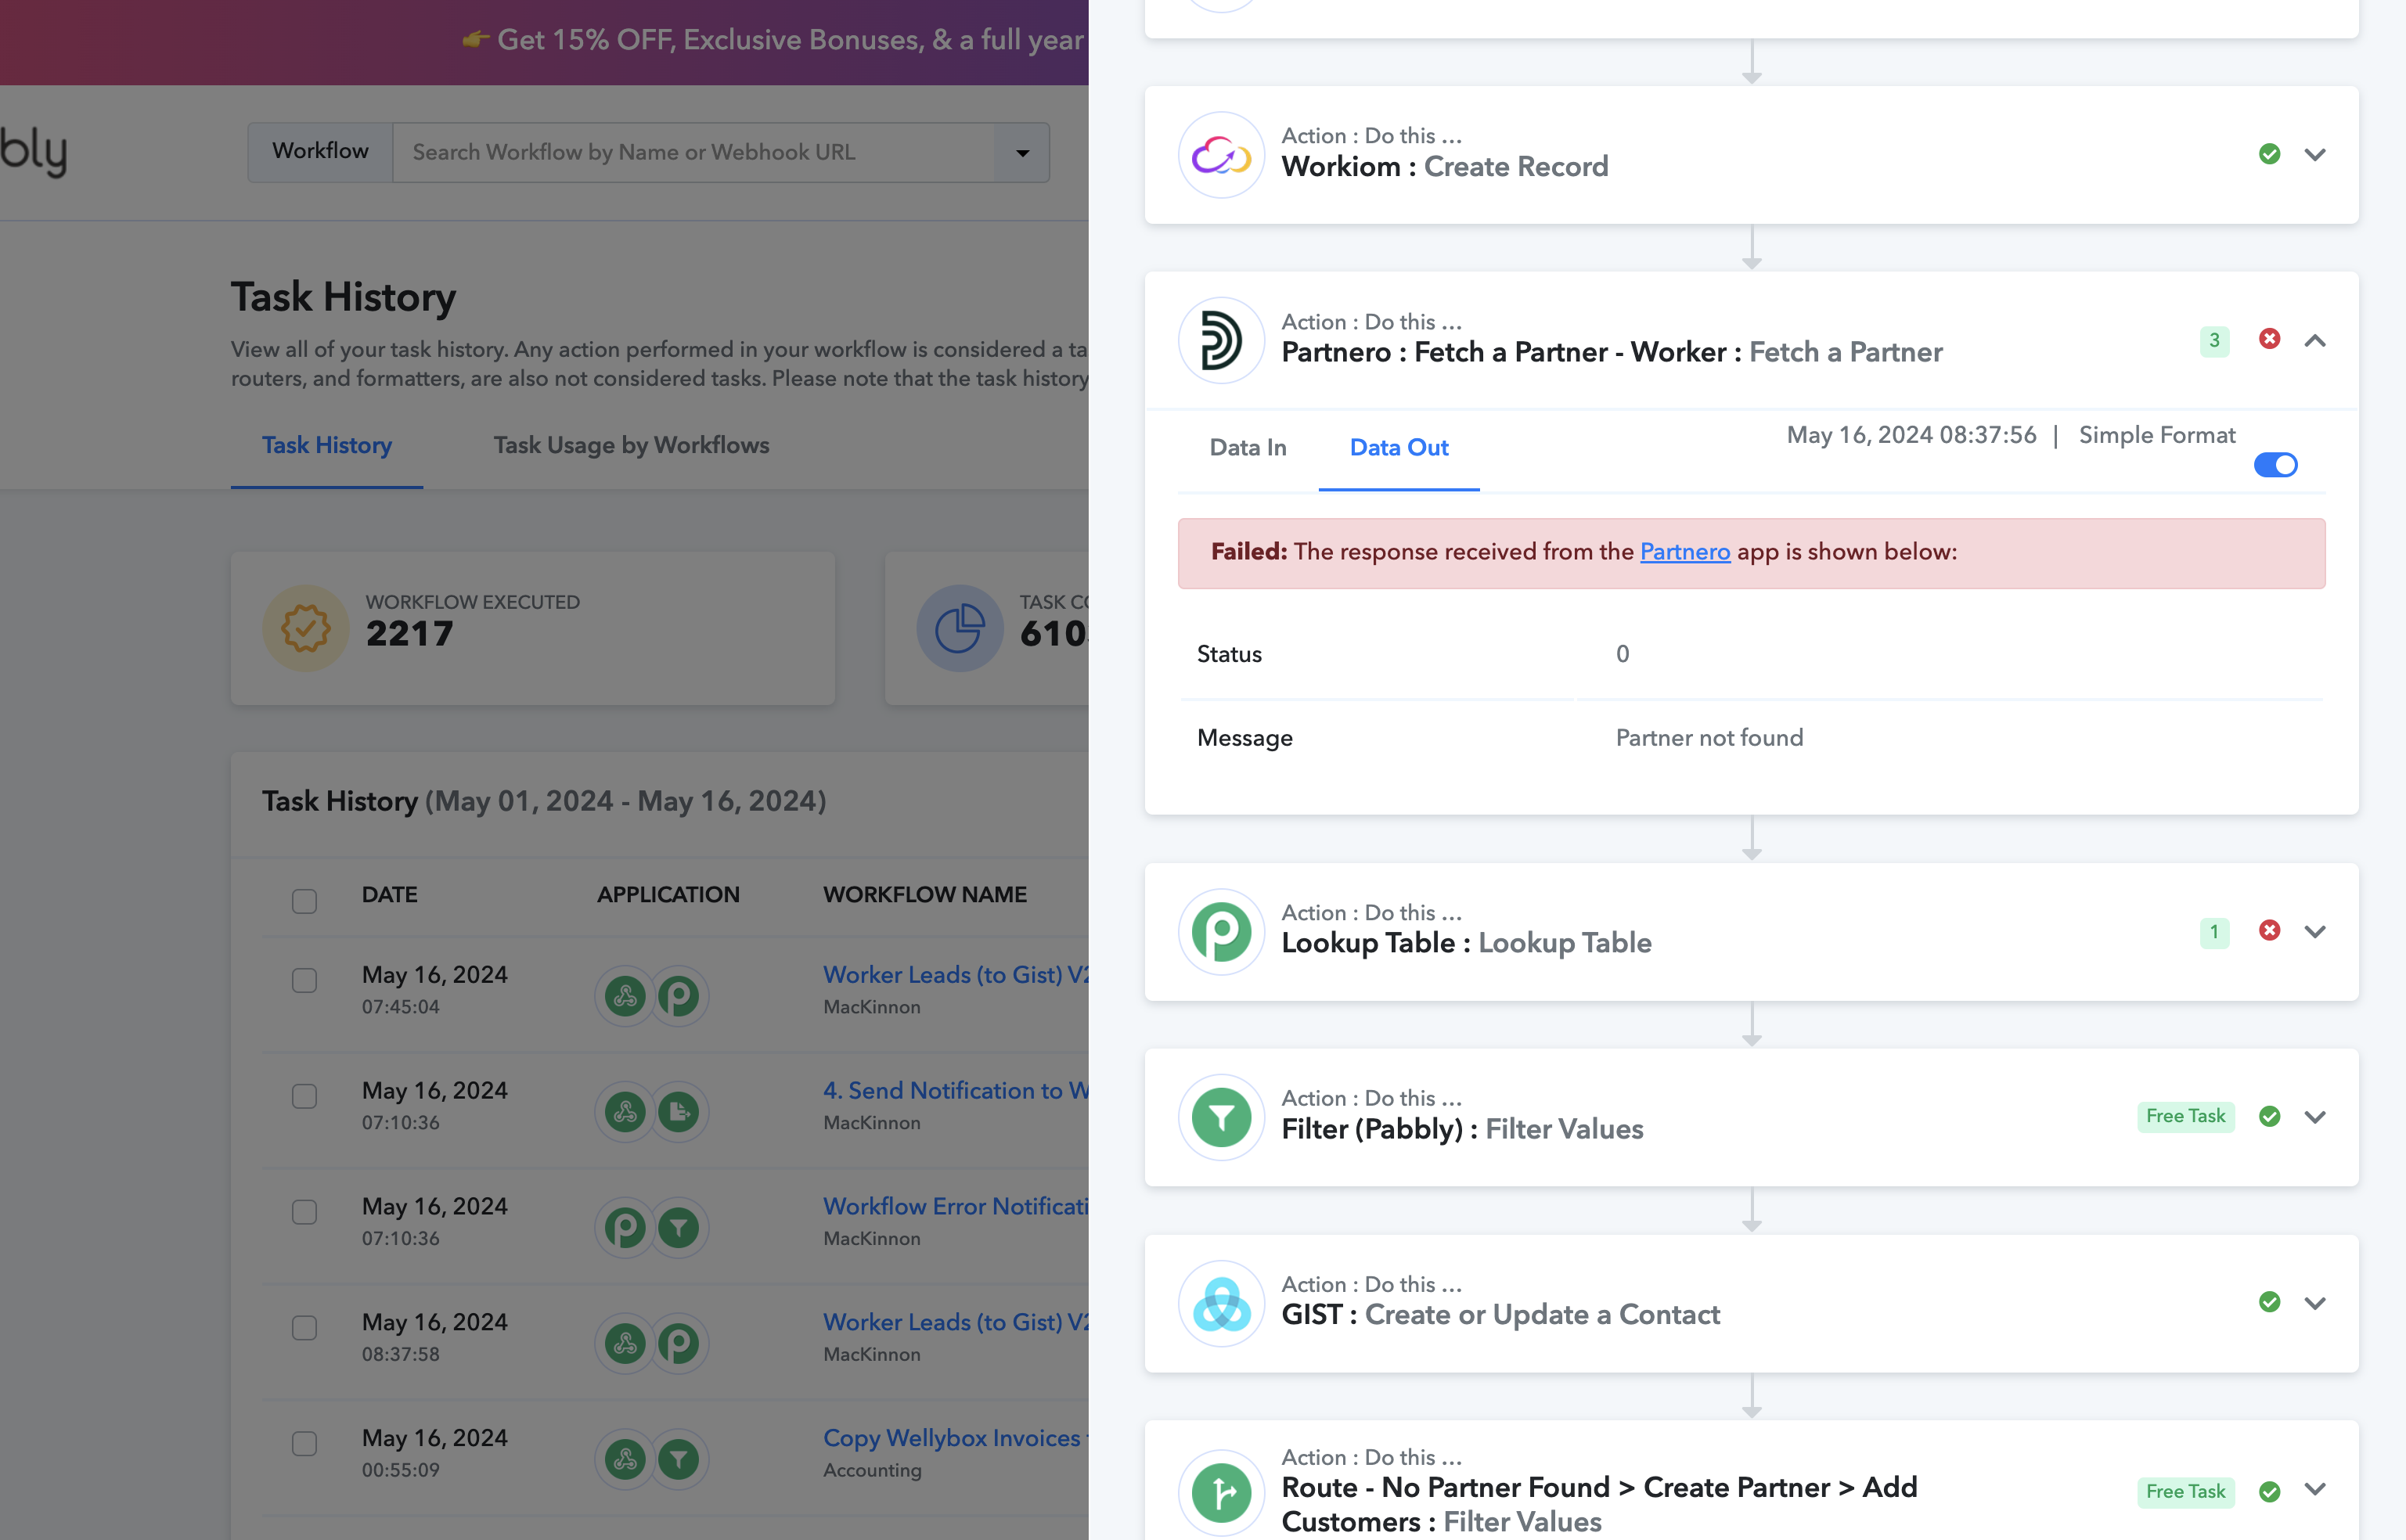Click webhook icon in 08:37:58 row
This screenshot has width=2406, height=1540.
(x=626, y=1344)
